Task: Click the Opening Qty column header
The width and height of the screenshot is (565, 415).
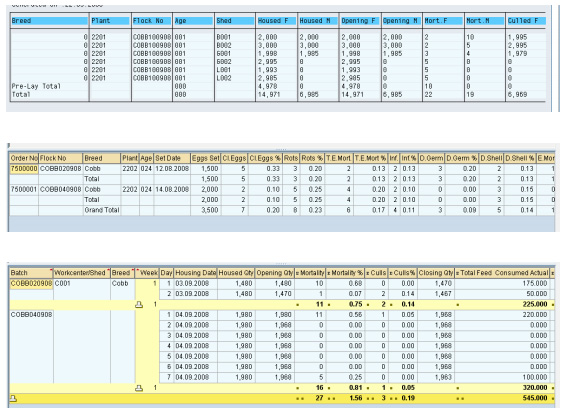Action: pyautogui.click(x=275, y=273)
